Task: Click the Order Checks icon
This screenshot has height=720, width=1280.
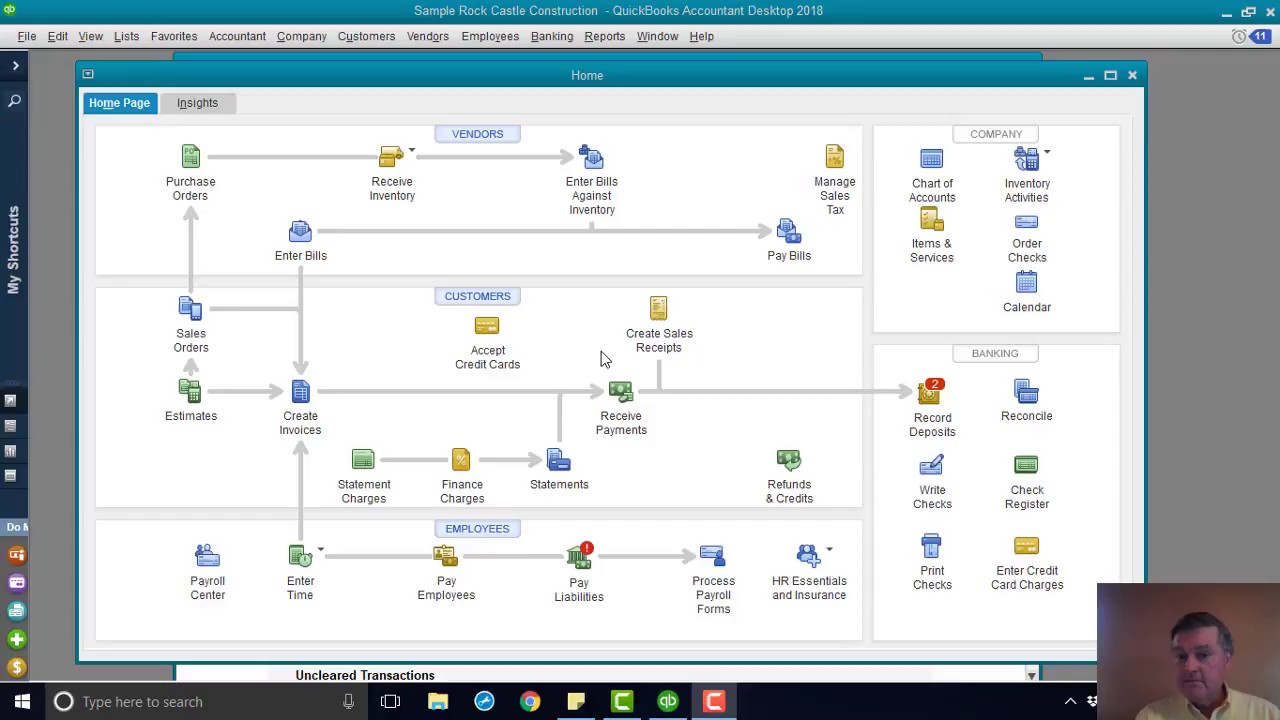Action: click(x=1026, y=221)
